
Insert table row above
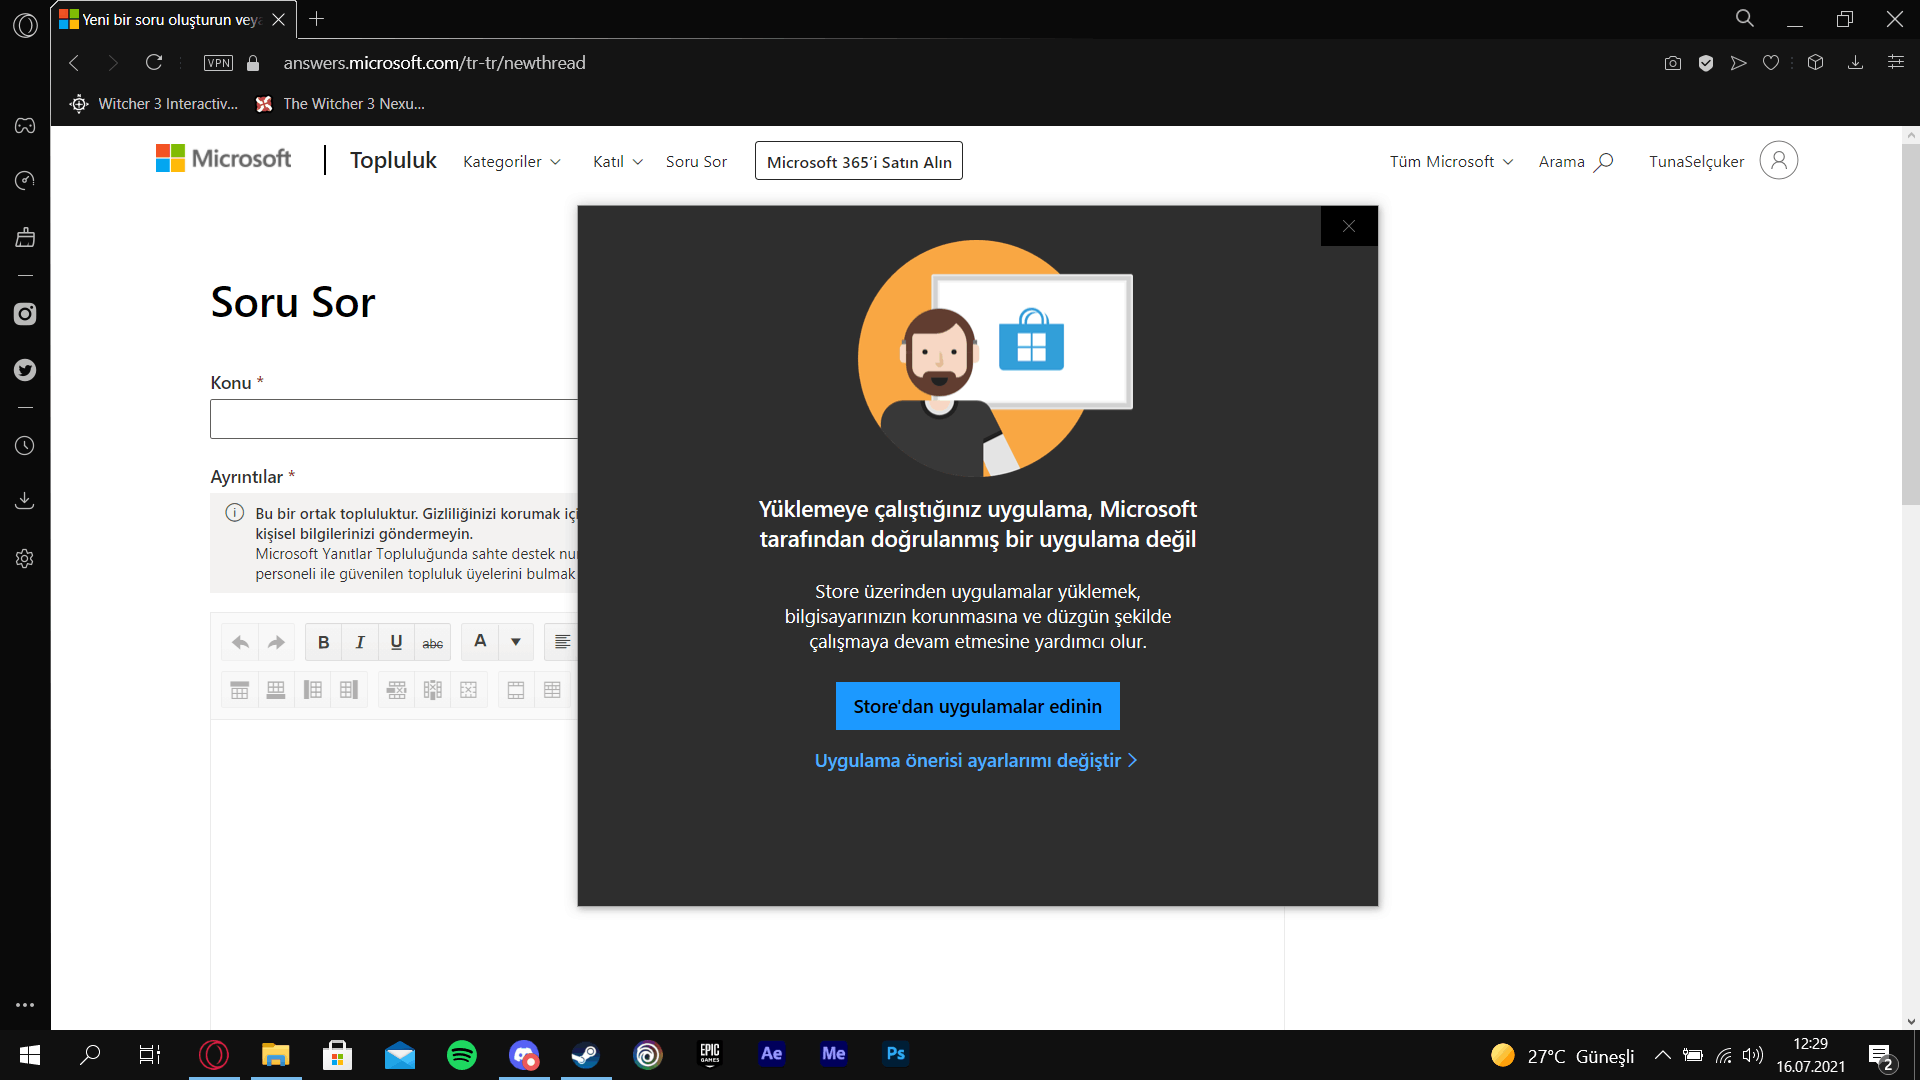(240, 690)
